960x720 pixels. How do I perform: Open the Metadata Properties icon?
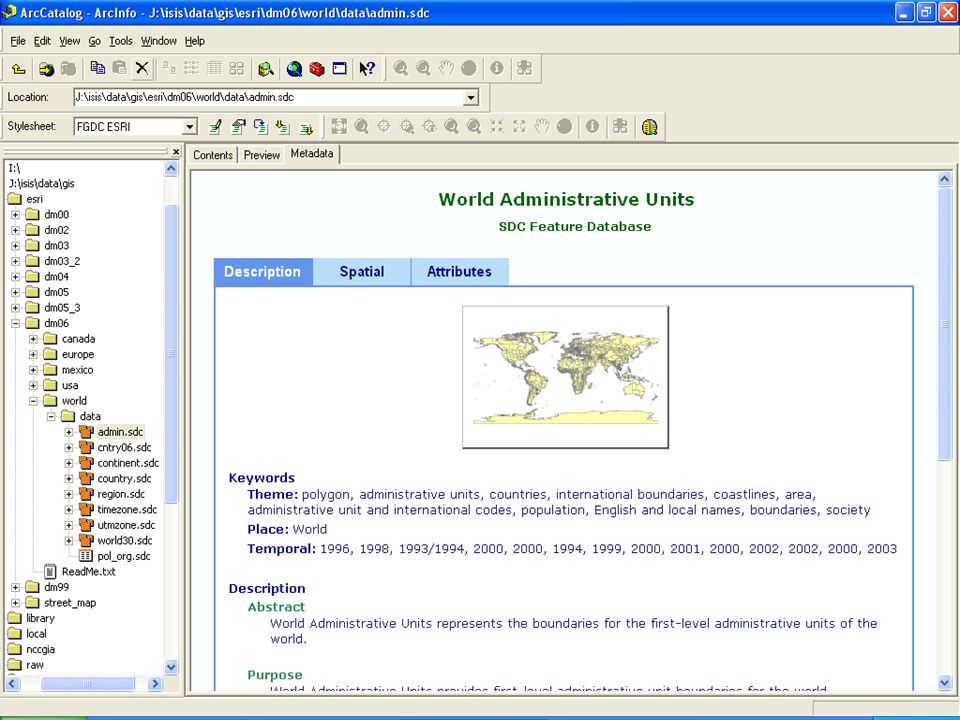click(238, 127)
